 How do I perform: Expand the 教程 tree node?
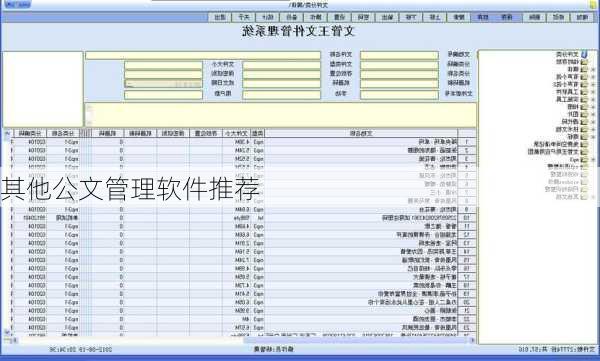tap(593, 137)
